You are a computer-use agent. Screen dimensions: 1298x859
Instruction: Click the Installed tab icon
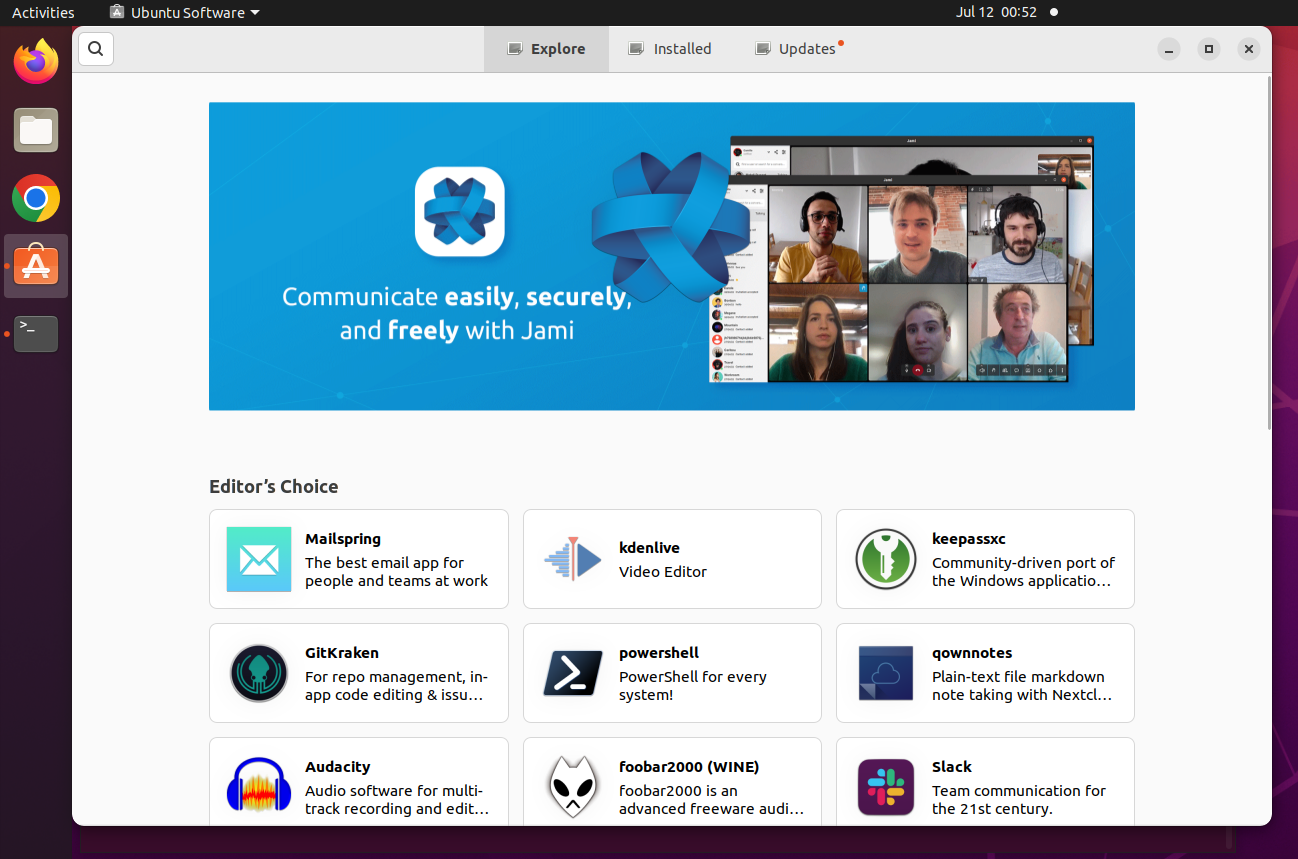coord(636,48)
